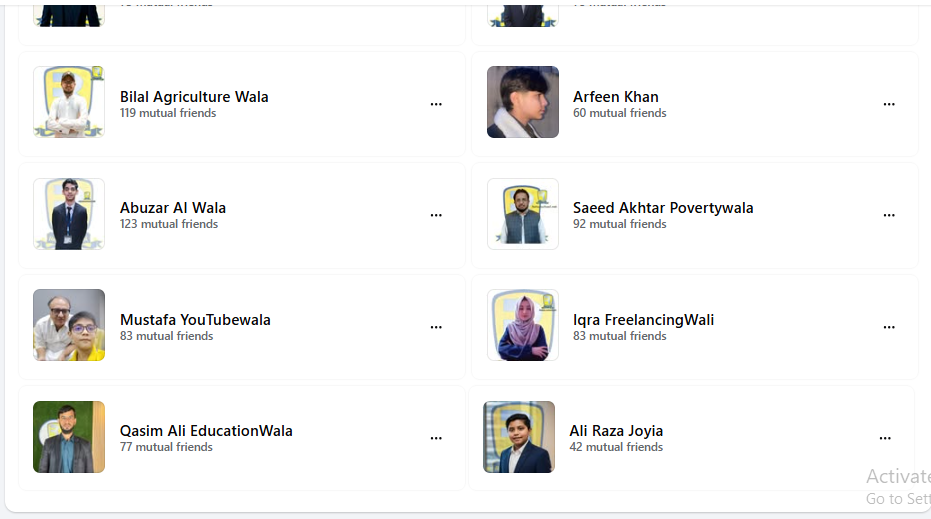Screen dimensions: 931x519
Task: Select Ali Raza Joyia's profile thumbnail
Action: [x=519, y=437]
